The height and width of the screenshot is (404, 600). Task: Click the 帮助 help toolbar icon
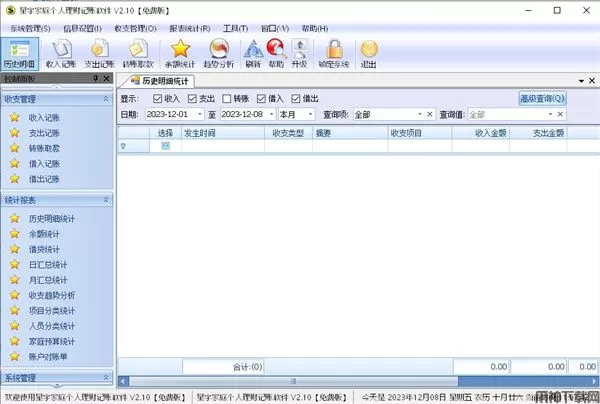tap(276, 54)
